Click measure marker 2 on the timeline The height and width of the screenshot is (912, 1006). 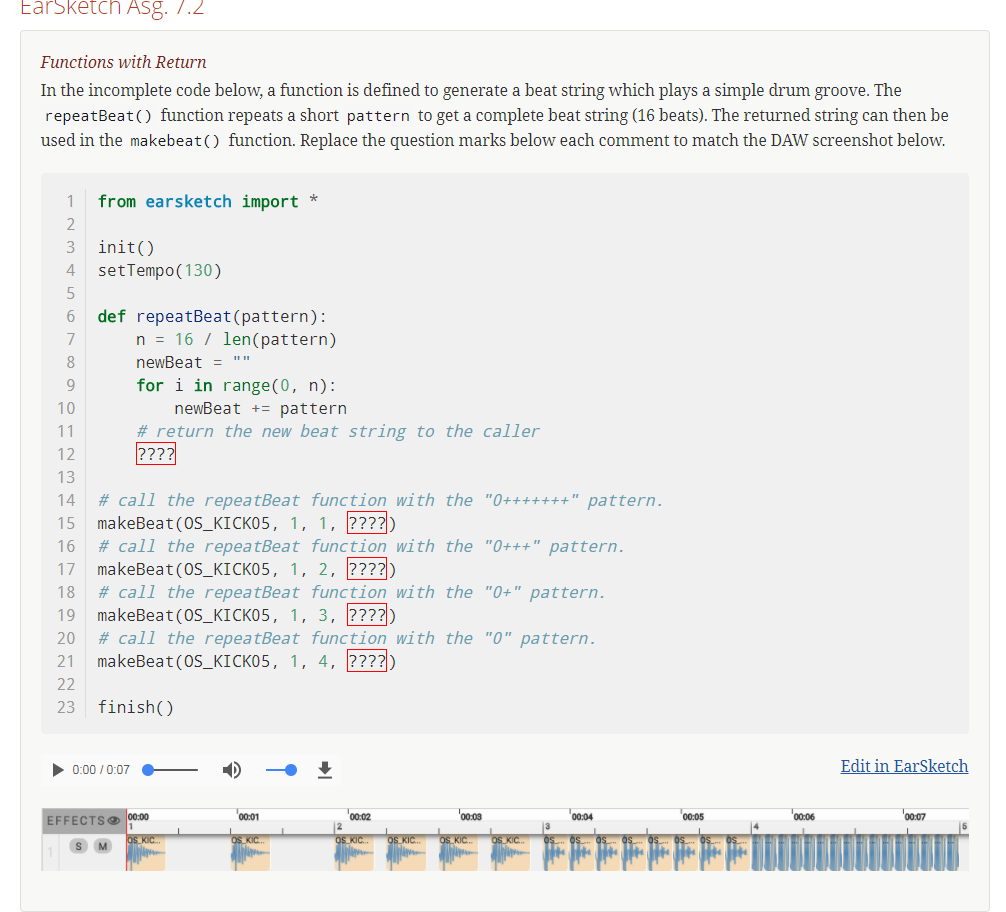pos(337,828)
